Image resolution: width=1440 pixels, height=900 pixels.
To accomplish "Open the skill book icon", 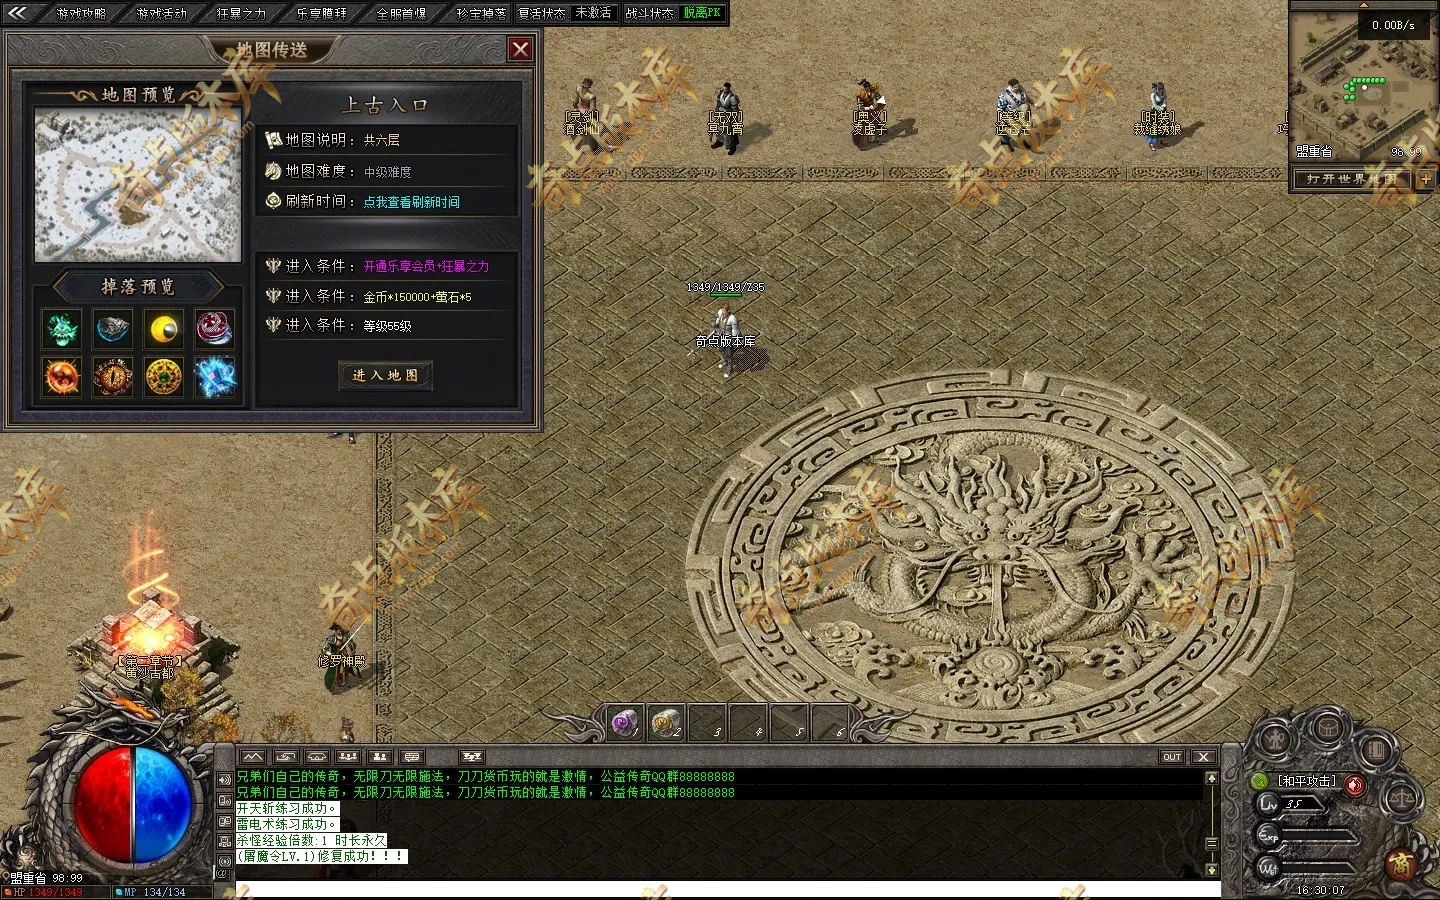I will [1377, 749].
